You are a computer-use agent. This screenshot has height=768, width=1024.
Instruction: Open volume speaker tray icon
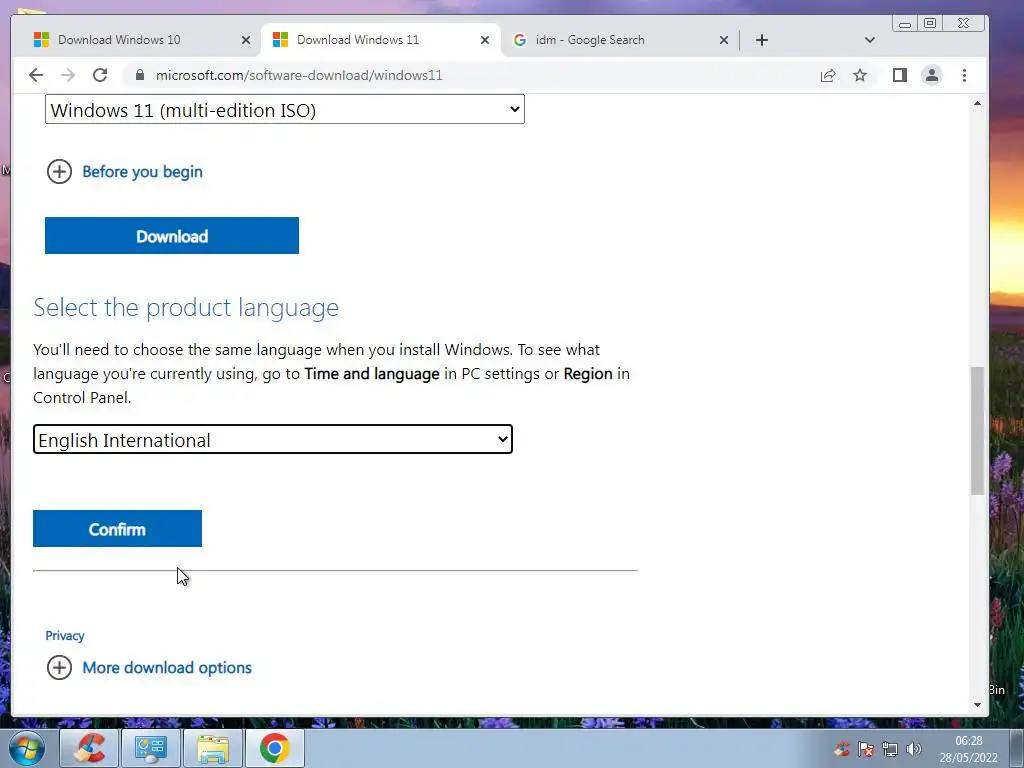[x=914, y=748]
